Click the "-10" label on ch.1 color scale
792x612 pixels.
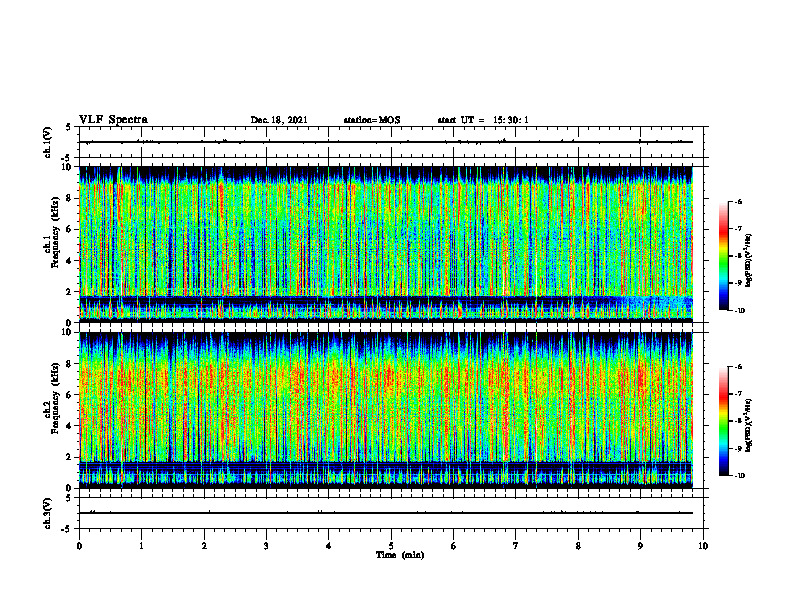pyautogui.click(x=739, y=311)
